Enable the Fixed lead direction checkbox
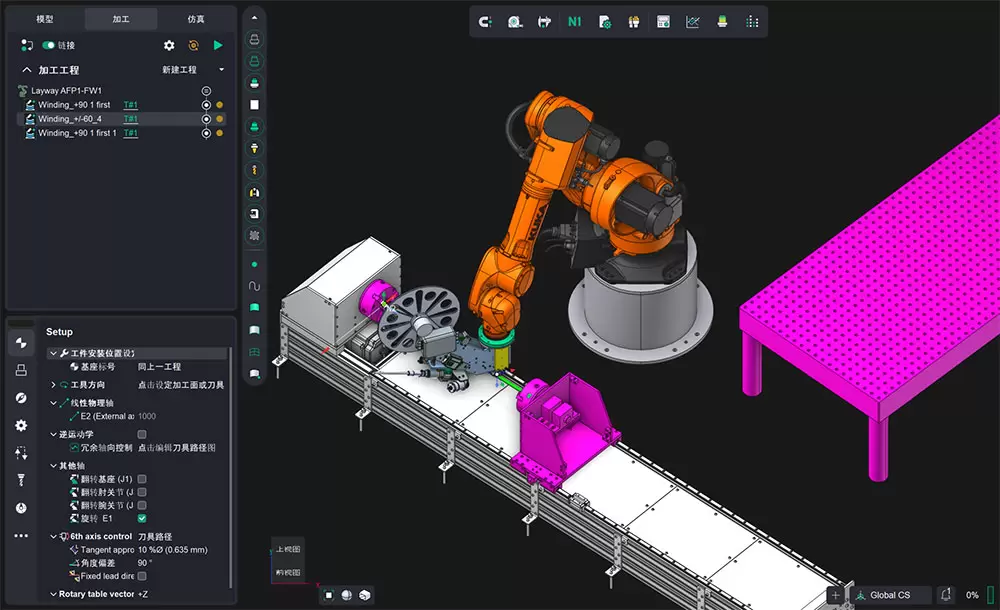 (x=142, y=576)
